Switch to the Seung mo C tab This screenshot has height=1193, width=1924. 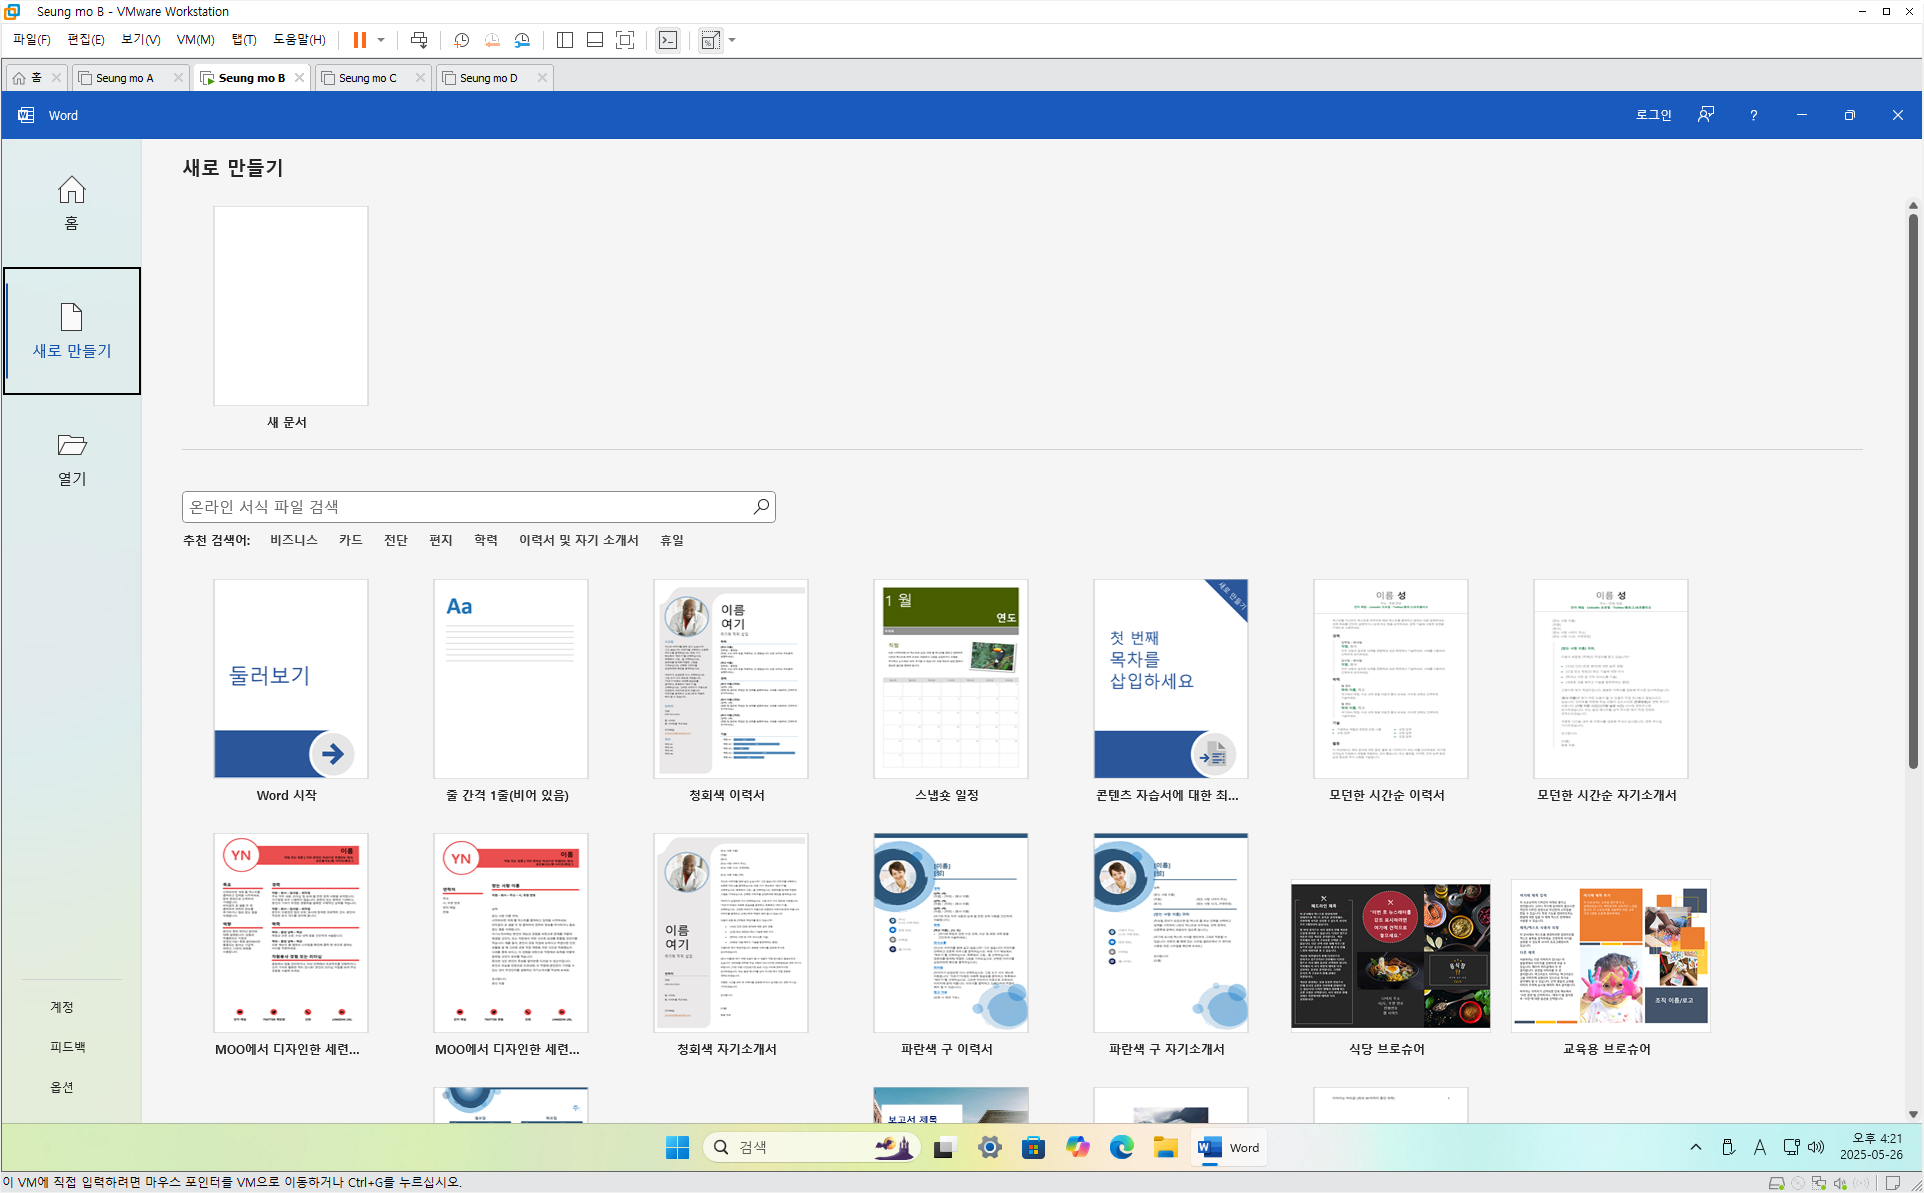tap(367, 78)
